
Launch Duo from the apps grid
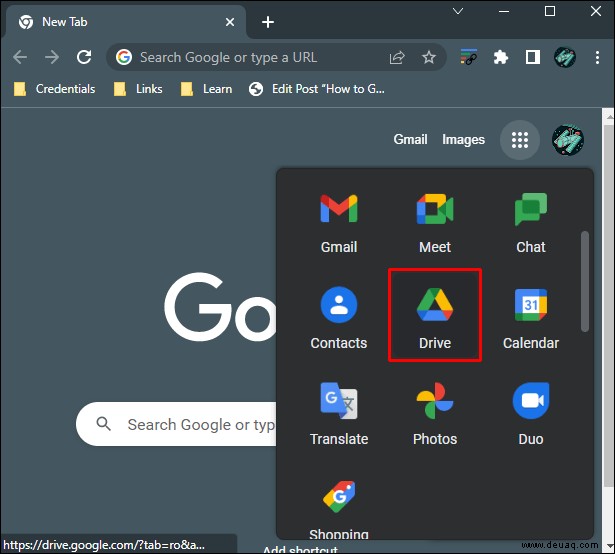(x=531, y=414)
